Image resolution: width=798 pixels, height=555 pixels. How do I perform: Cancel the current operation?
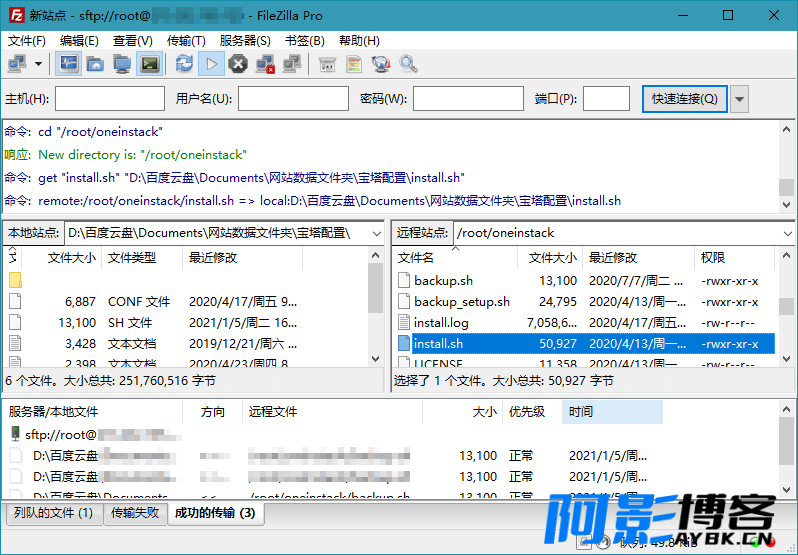point(238,64)
